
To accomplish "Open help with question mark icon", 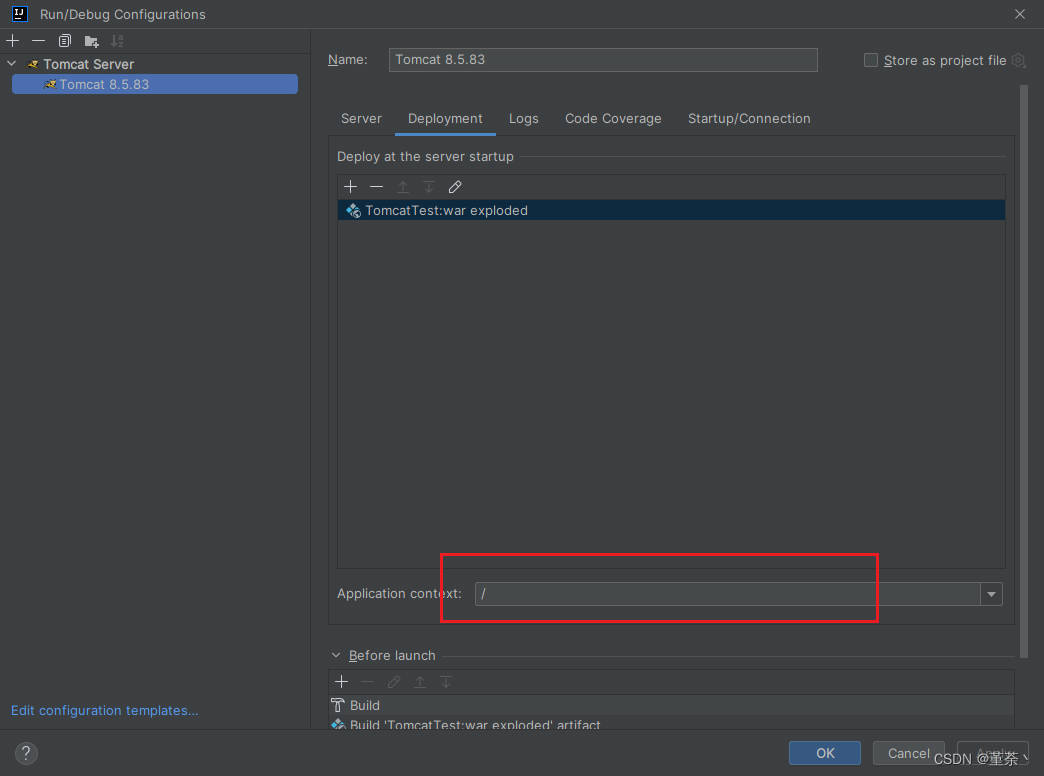I will (x=26, y=753).
